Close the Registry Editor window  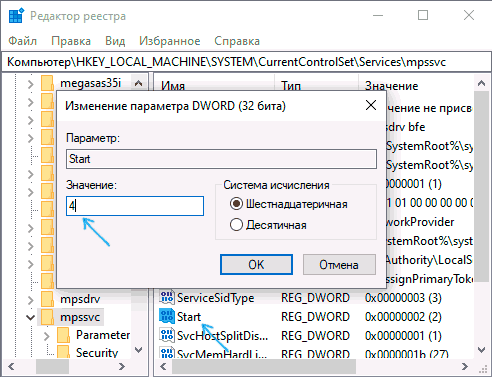point(469,15)
